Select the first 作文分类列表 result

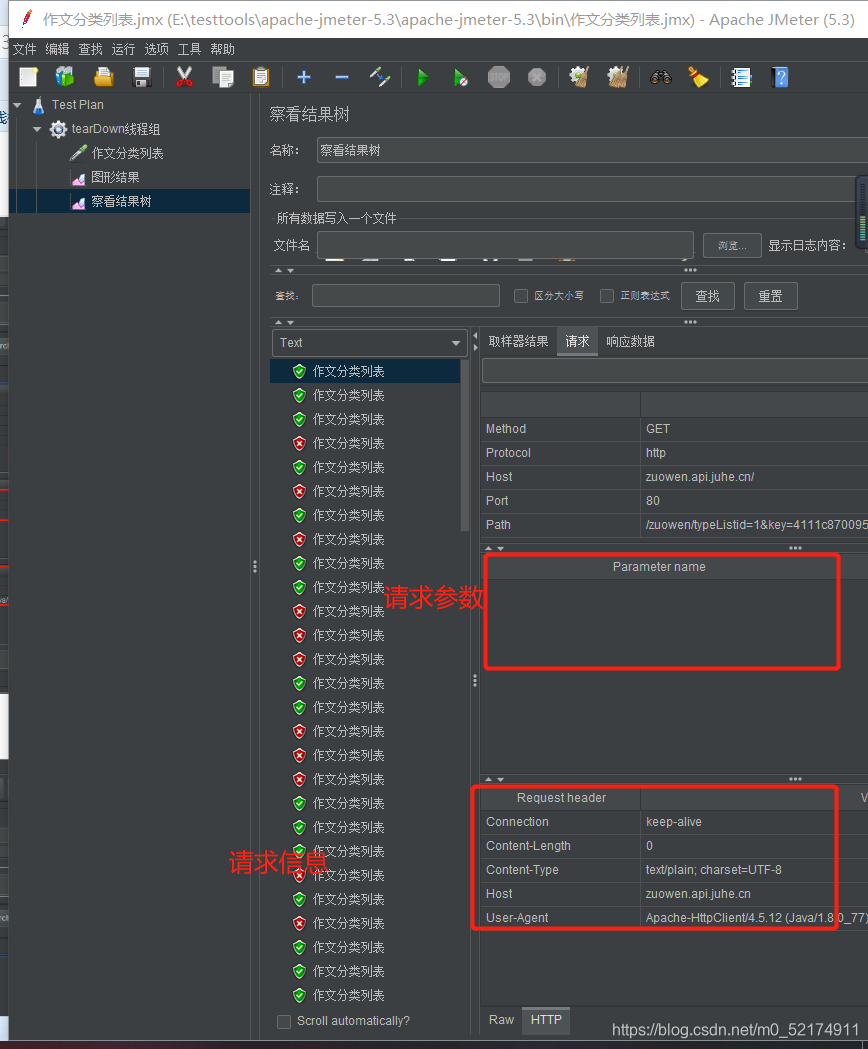point(365,371)
